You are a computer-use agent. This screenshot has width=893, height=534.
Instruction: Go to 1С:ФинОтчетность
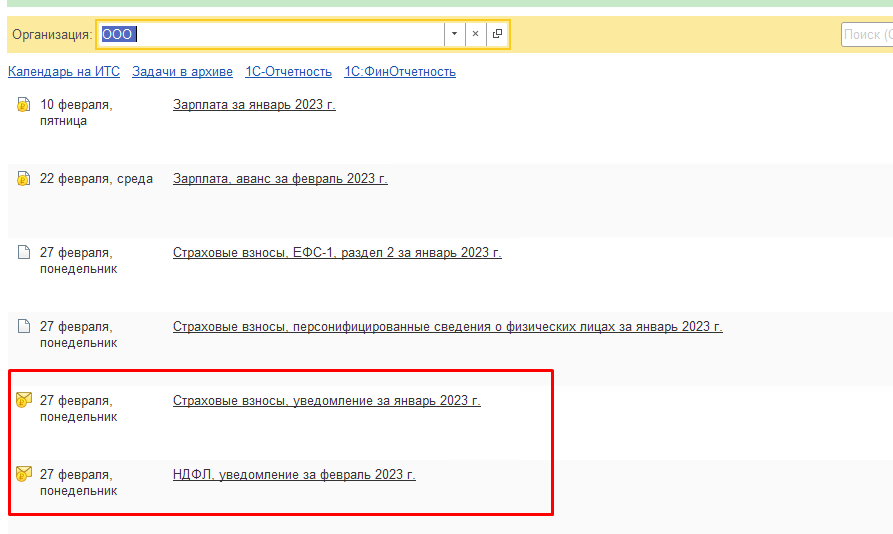400,72
